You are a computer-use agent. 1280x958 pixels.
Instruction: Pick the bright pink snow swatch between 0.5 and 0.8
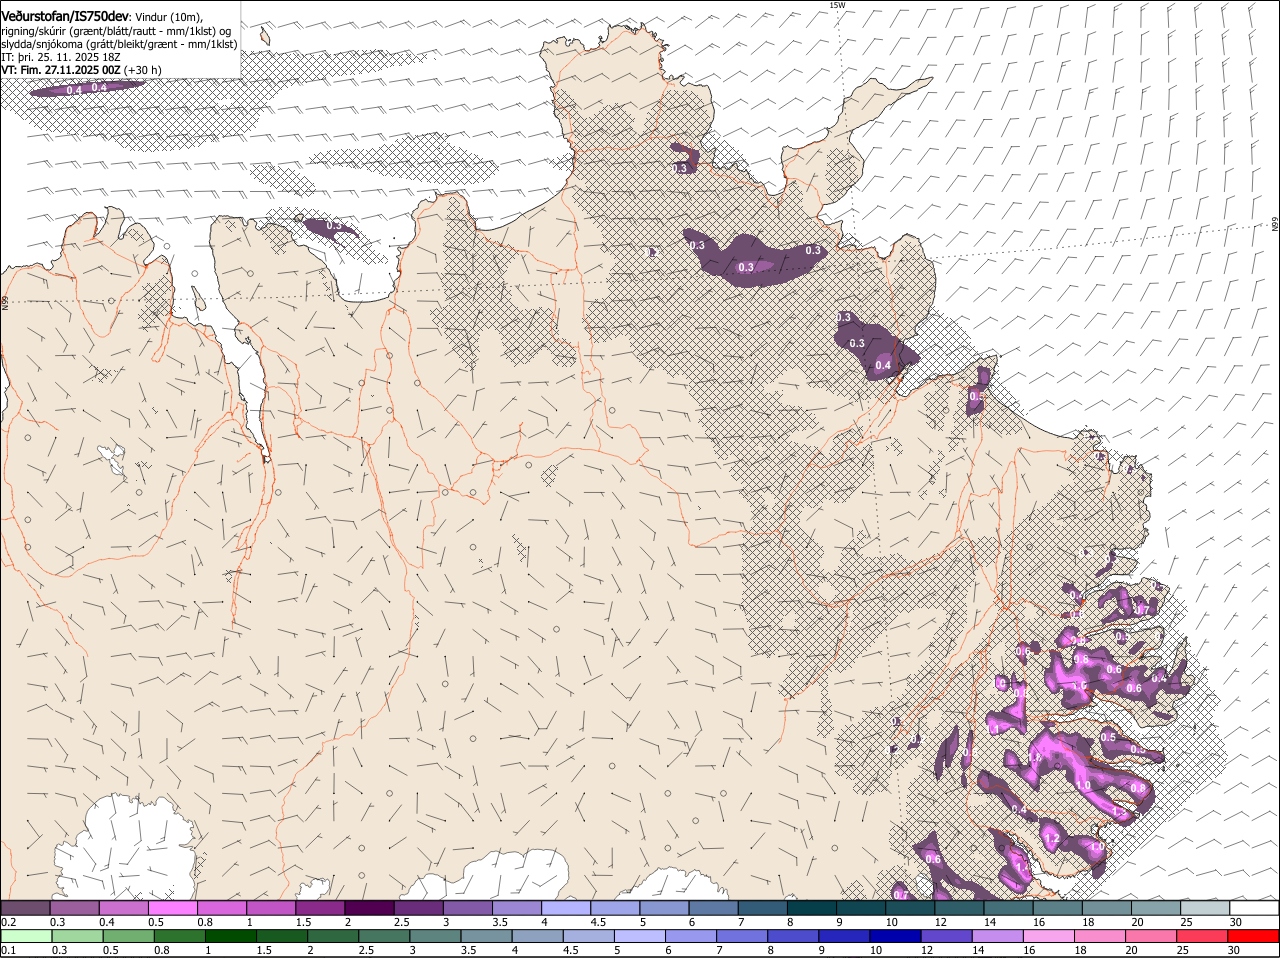tap(173, 908)
